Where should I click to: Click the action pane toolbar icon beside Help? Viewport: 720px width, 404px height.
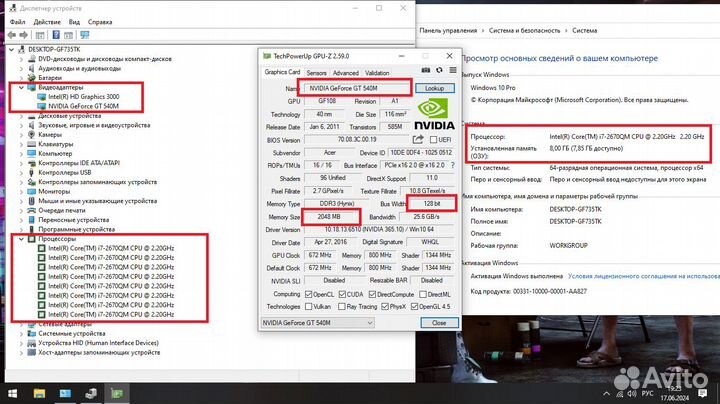(x=68, y=35)
